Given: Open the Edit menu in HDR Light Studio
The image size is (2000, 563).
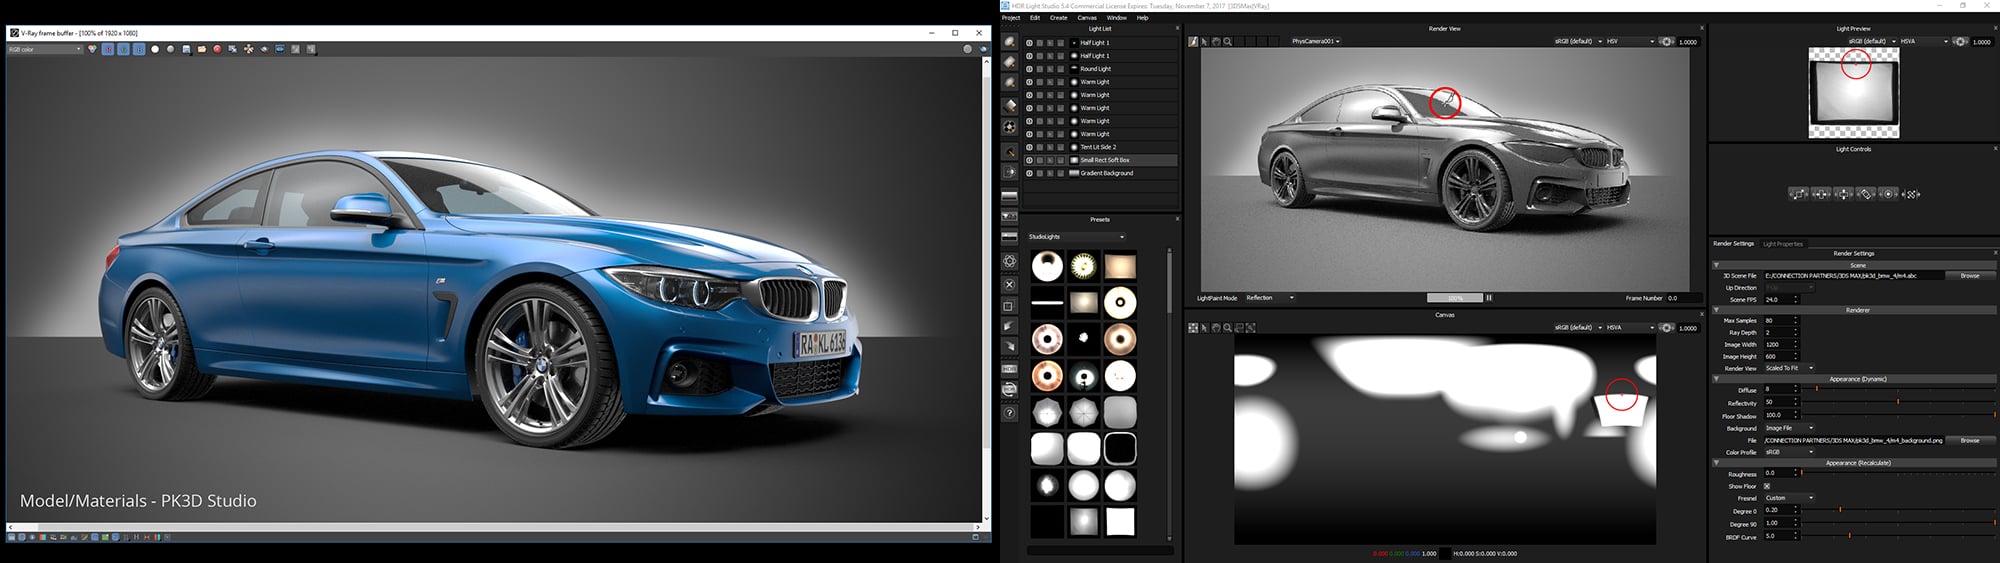Looking at the screenshot, I should coord(1035,18).
